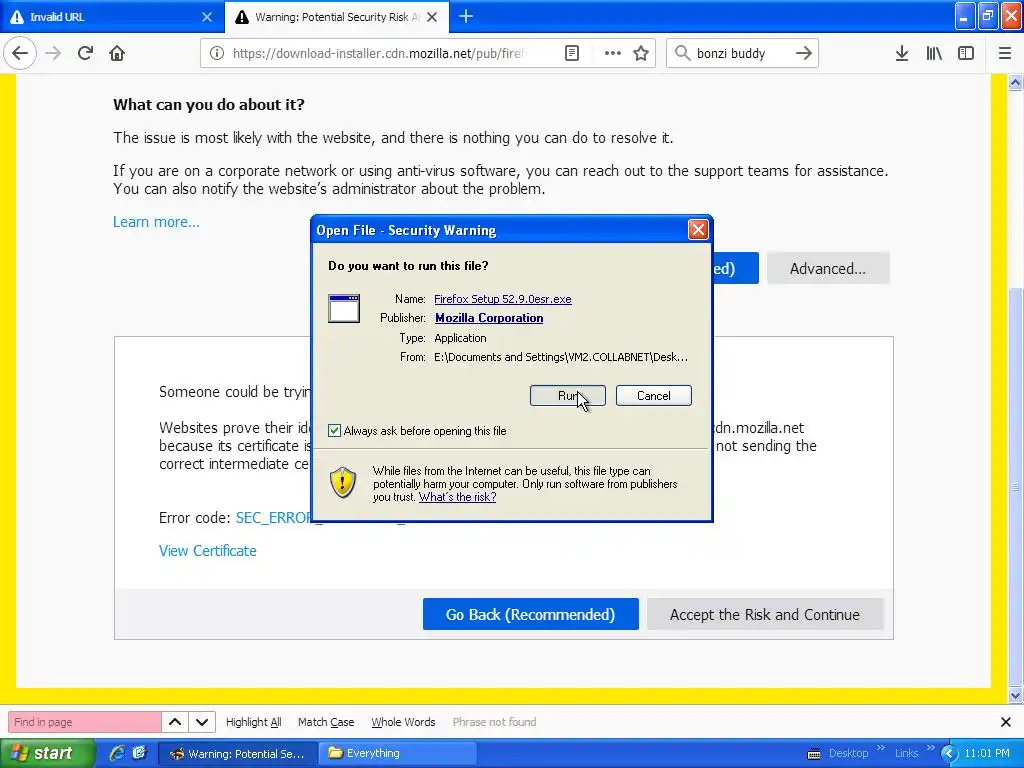The width and height of the screenshot is (1024, 768).
Task: Expand the Links toolbar chevron
Action: pyautogui.click(x=930, y=748)
